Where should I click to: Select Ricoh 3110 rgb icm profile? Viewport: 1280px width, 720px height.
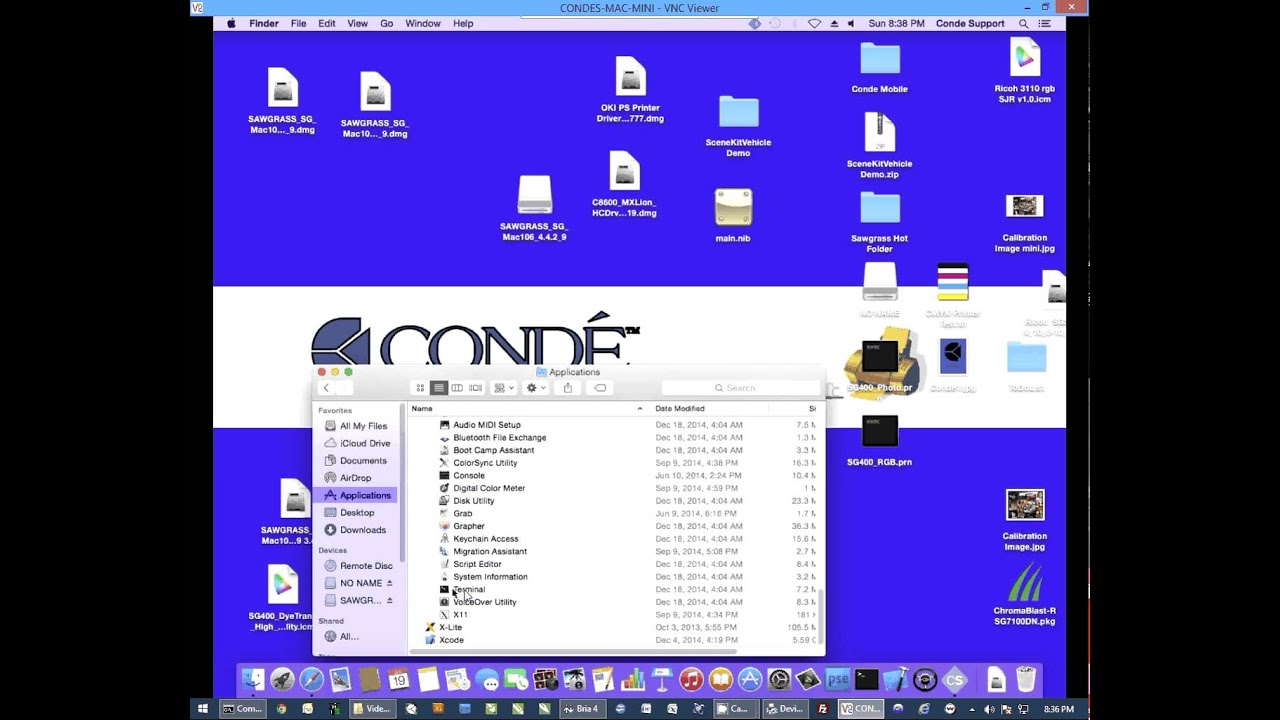tap(1025, 70)
